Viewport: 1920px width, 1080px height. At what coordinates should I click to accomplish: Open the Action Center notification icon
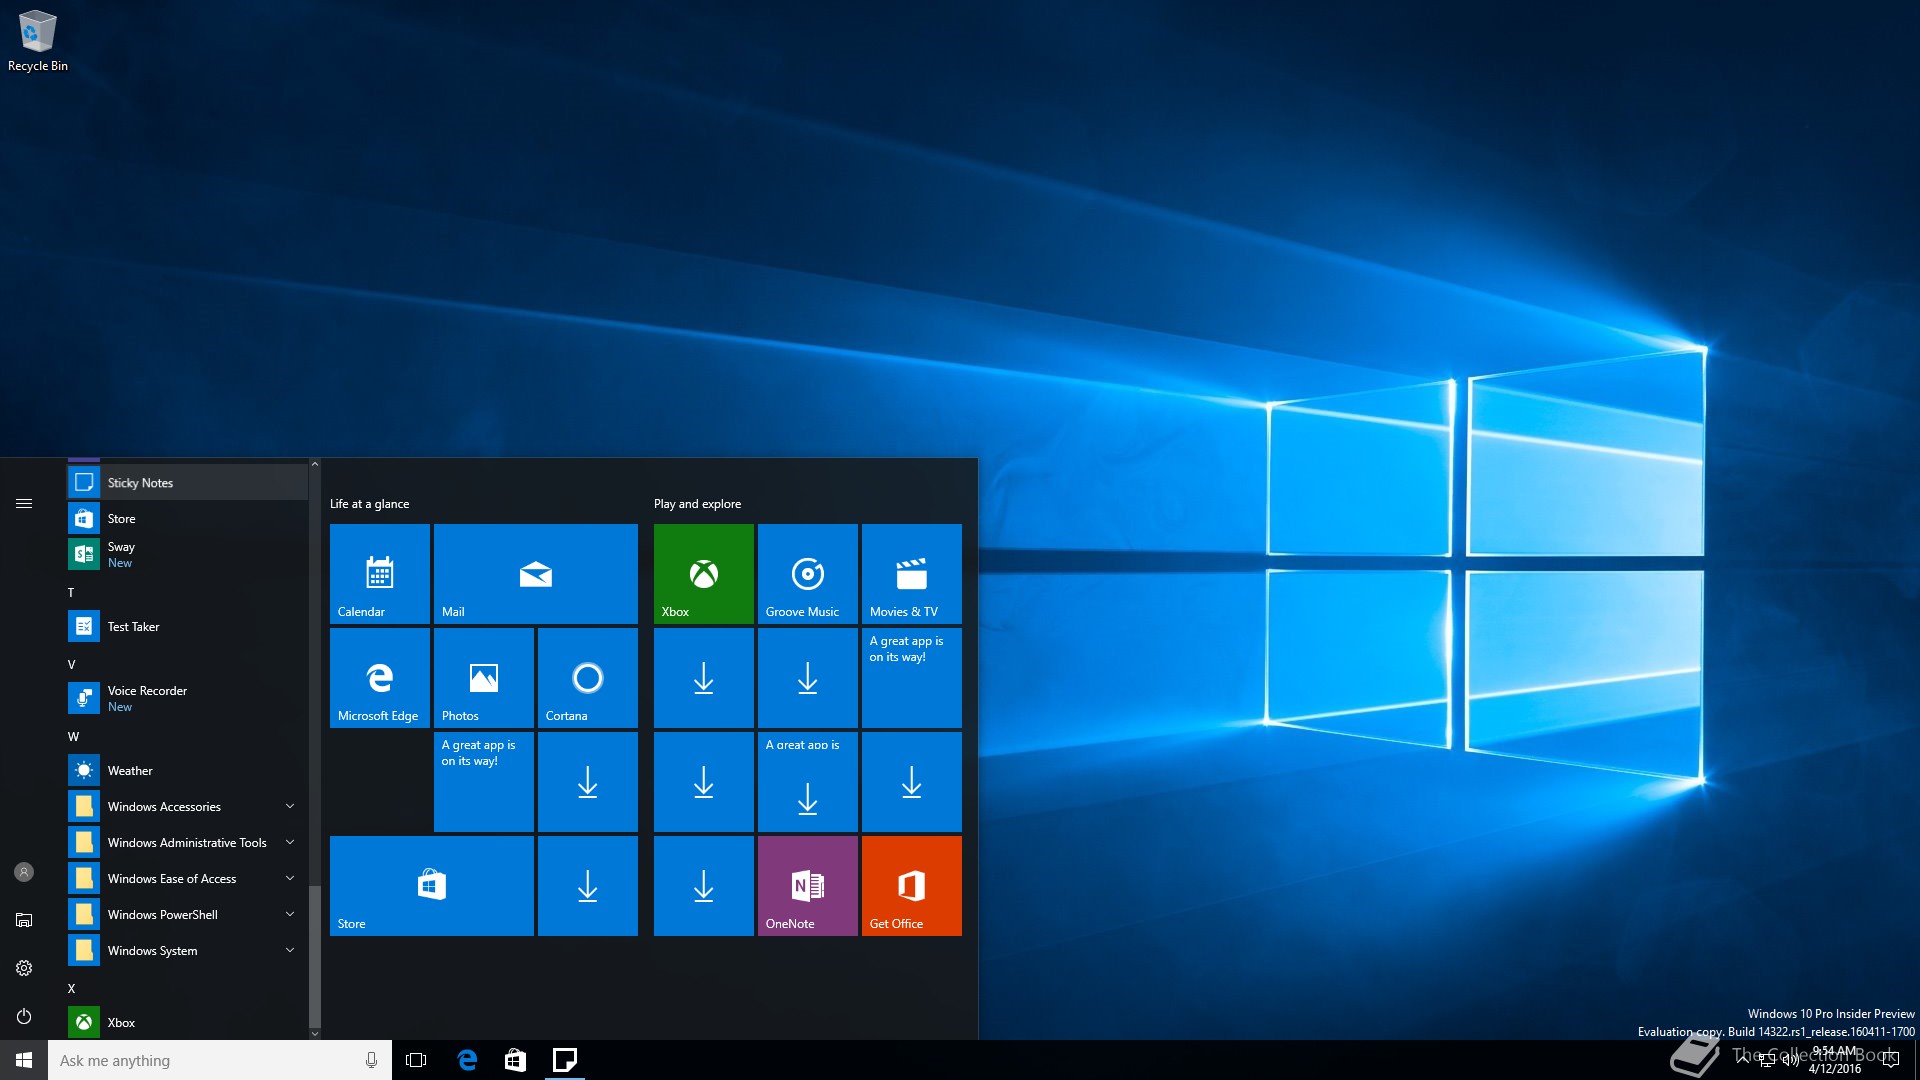pos(1890,1060)
